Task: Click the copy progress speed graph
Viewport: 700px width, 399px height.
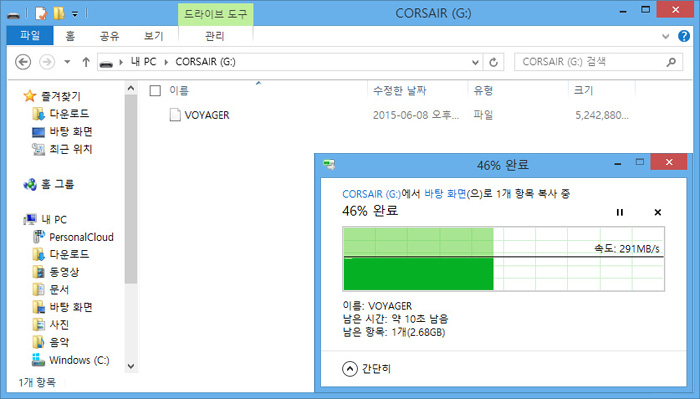Action: [x=504, y=259]
